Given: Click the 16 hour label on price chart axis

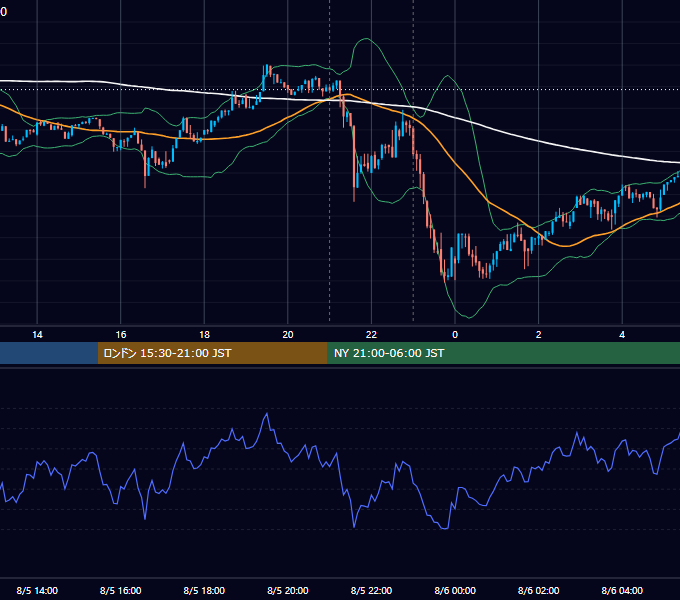Looking at the screenshot, I should point(121,335).
